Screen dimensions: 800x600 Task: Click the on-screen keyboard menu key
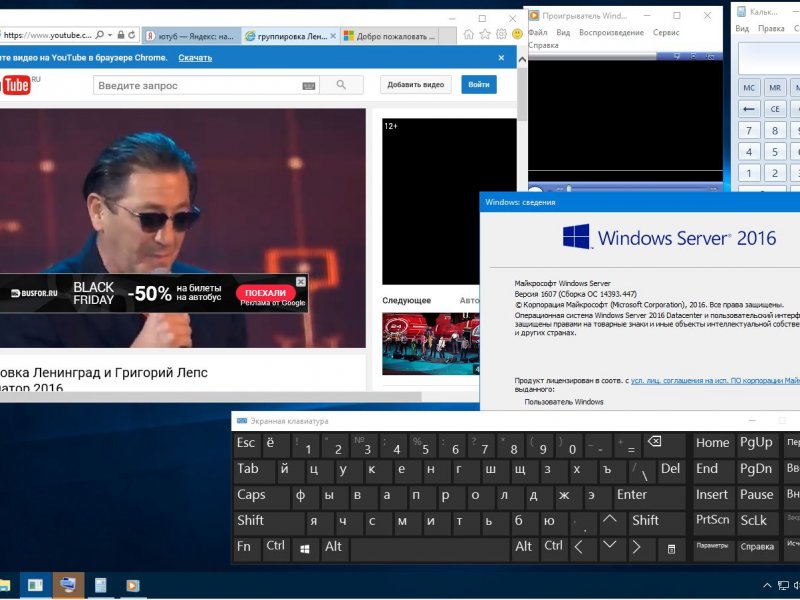tap(671, 549)
